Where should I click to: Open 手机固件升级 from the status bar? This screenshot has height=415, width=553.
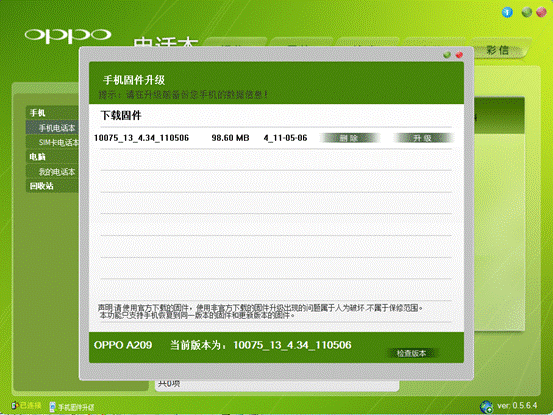[x=72, y=407]
